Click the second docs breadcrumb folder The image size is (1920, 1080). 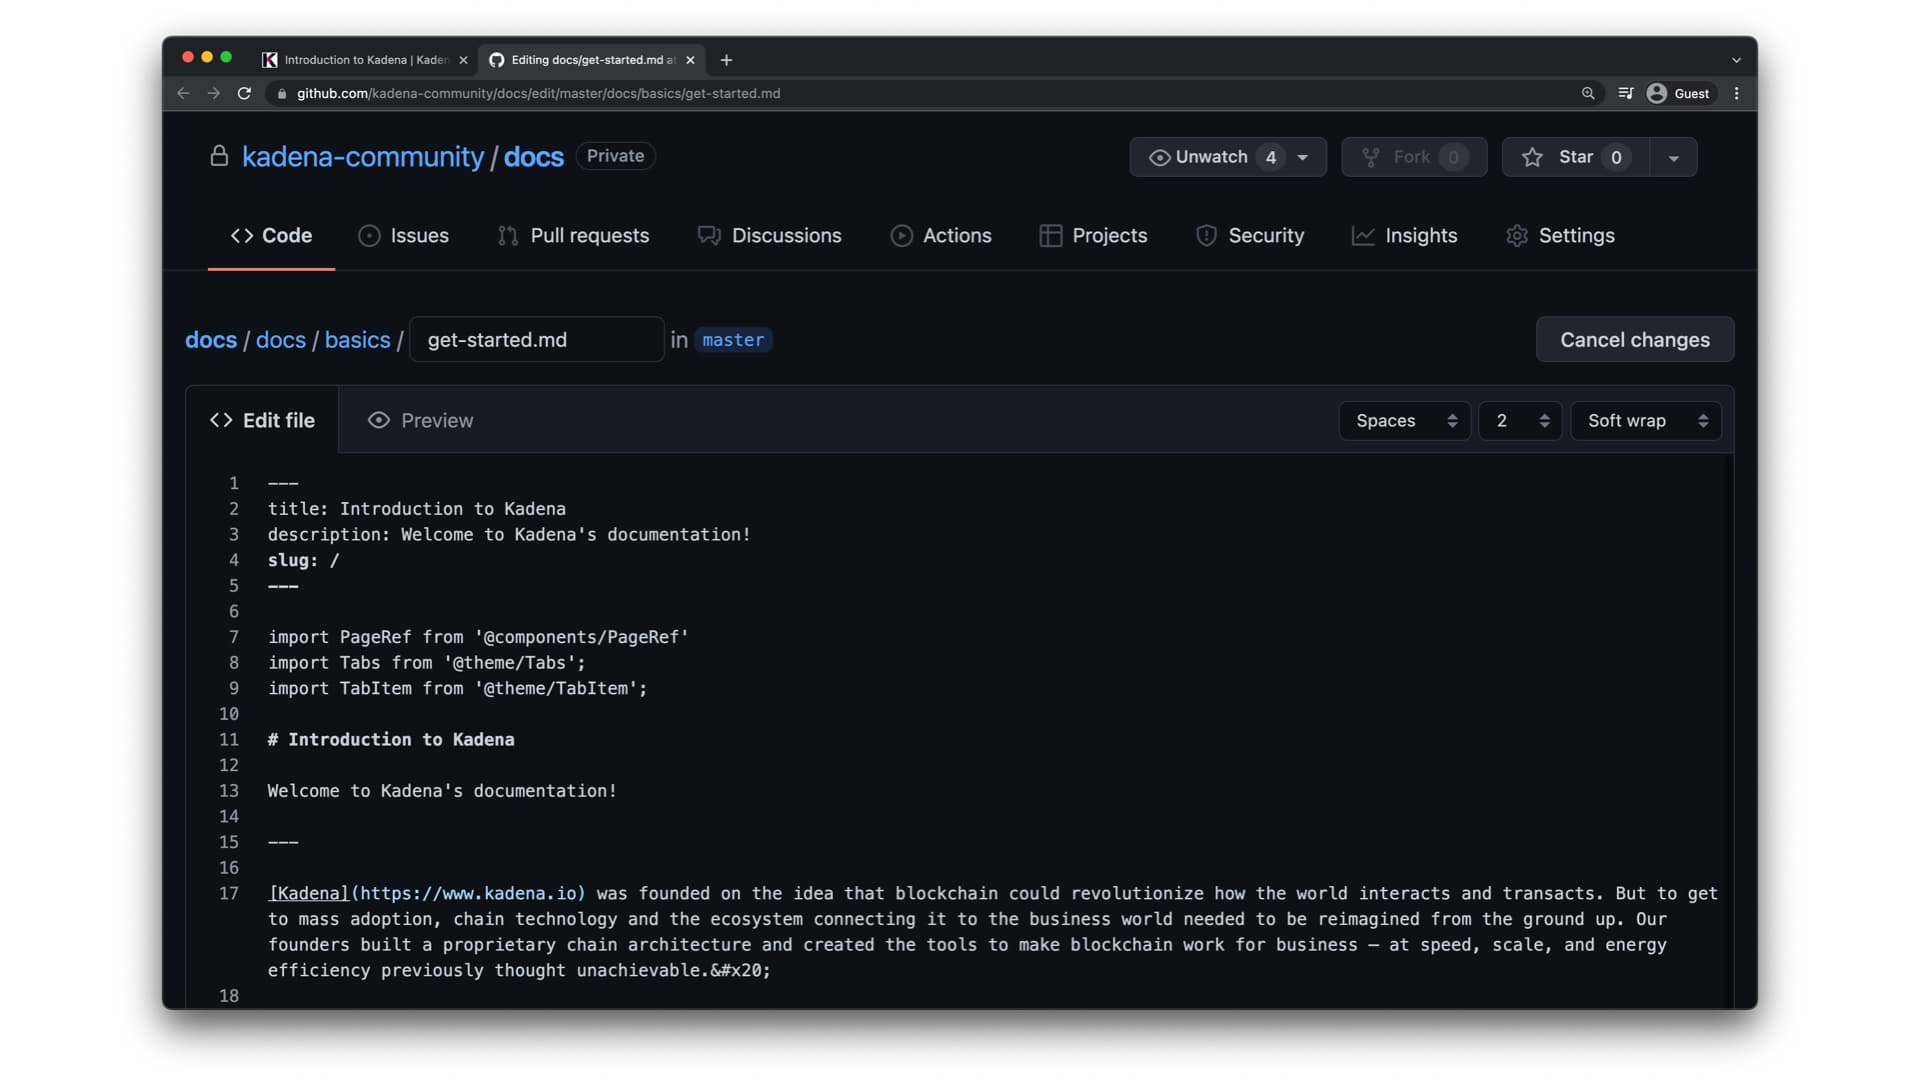[x=281, y=340]
